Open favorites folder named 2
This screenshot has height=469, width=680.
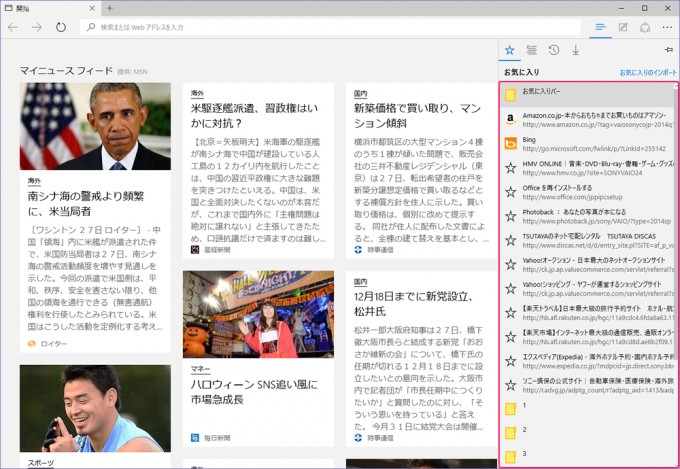(588, 433)
